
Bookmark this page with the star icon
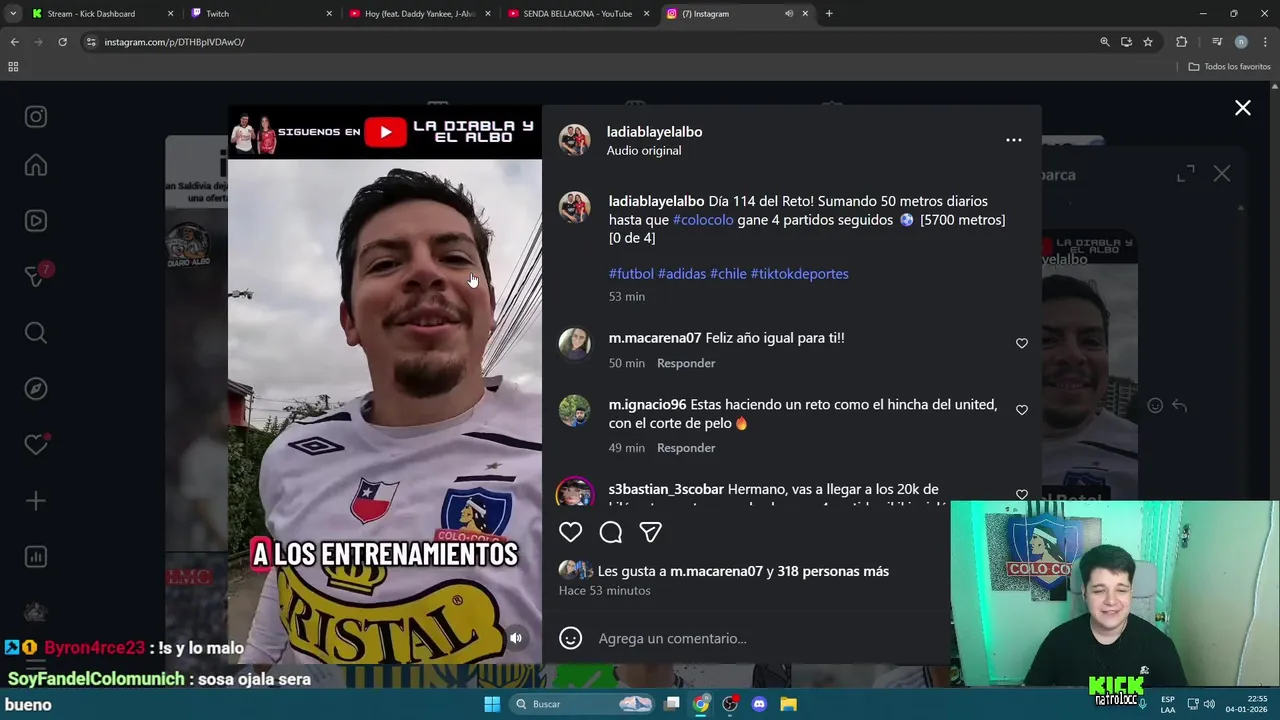pyautogui.click(x=1148, y=42)
